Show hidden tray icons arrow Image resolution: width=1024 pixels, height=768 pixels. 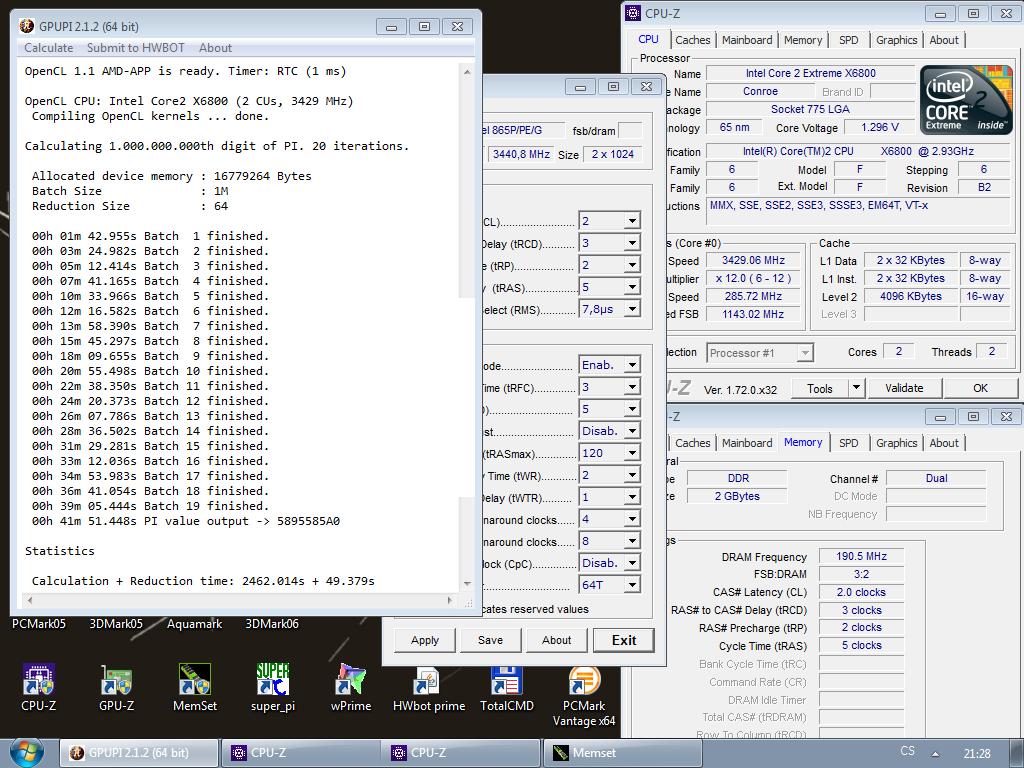pos(935,754)
